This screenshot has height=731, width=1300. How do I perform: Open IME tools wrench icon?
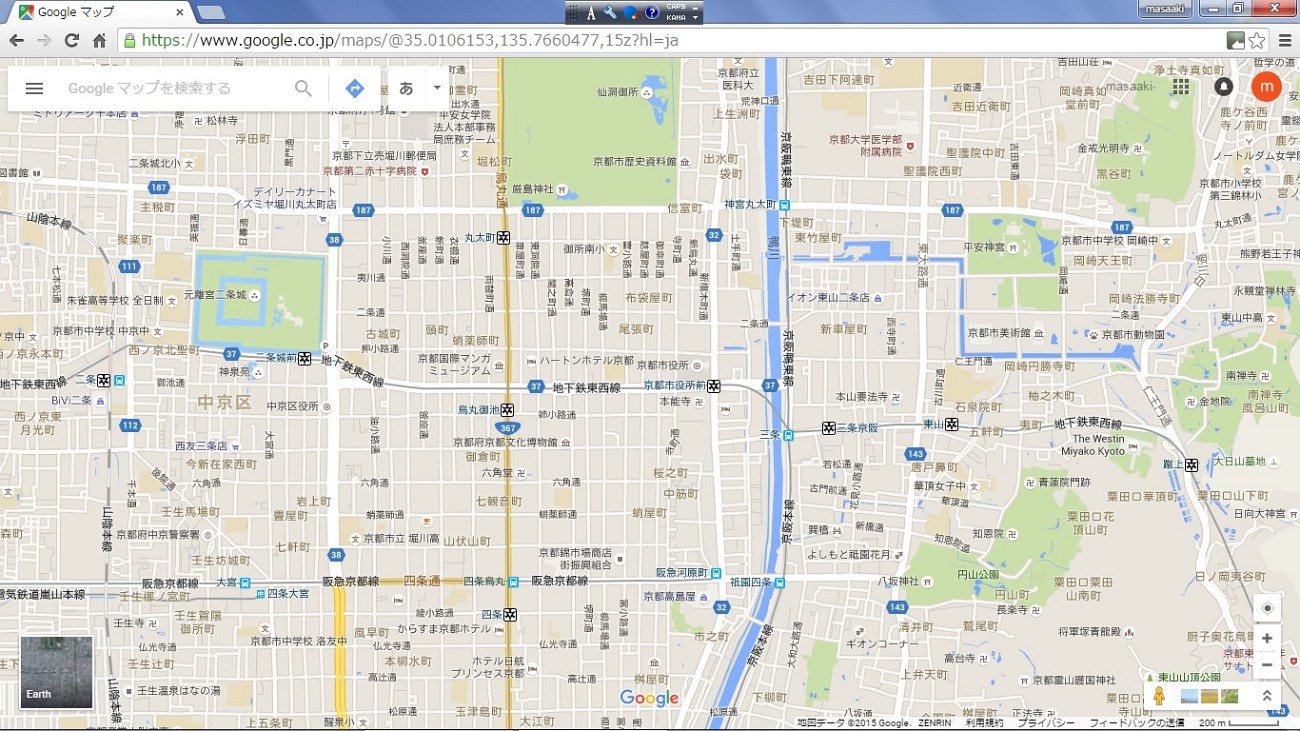610,12
